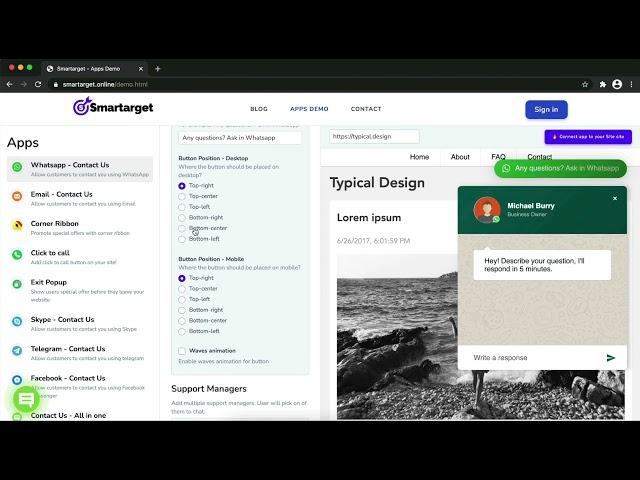Click the Email - Contact Us envelope icon
Screen dimensions: 640x480
point(17,196)
